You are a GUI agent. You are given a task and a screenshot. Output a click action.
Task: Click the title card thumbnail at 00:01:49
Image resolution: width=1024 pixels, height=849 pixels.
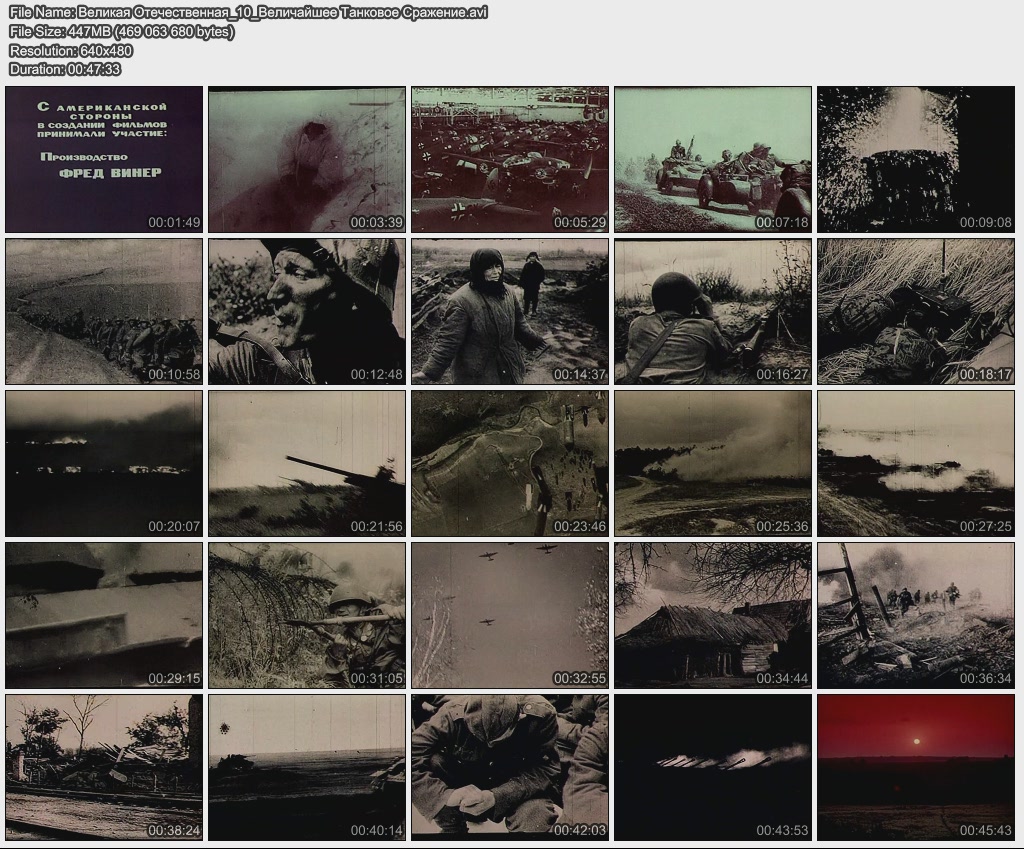tap(104, 159)
